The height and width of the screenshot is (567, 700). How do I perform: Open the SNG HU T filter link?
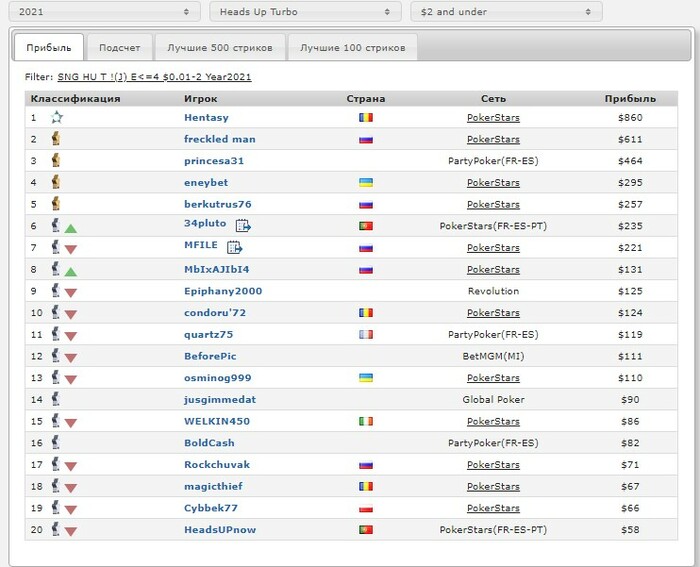(154, 77)
